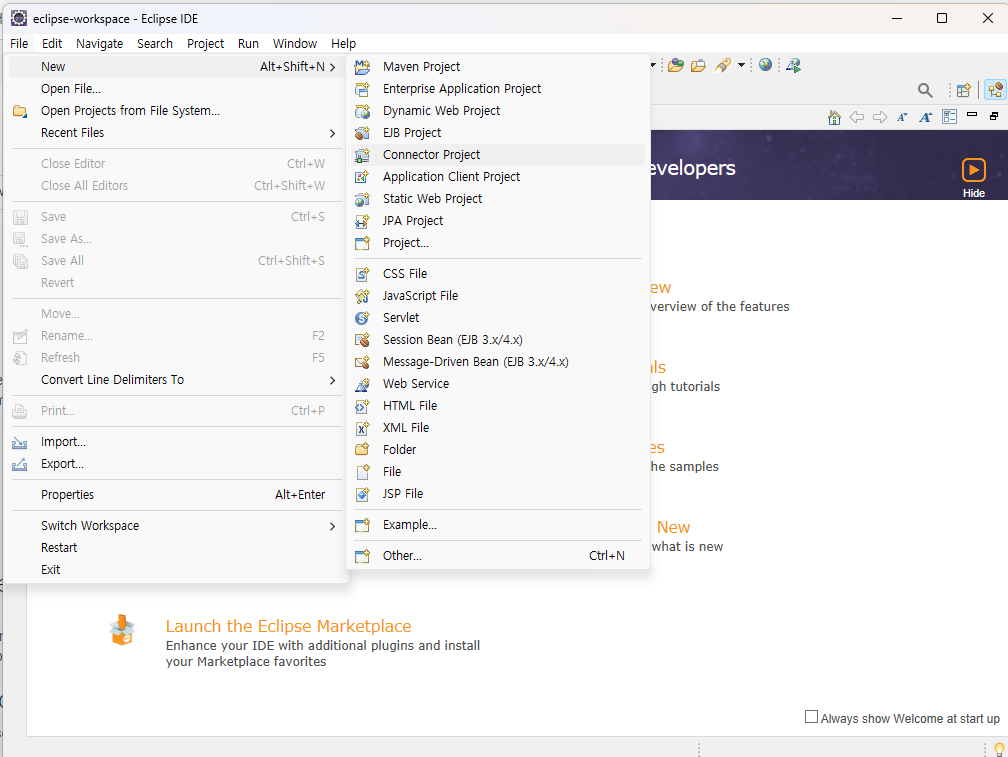Select JPA Project icon
The height and width of the screenshot is (757, 1008).
(x=363, y=221)
